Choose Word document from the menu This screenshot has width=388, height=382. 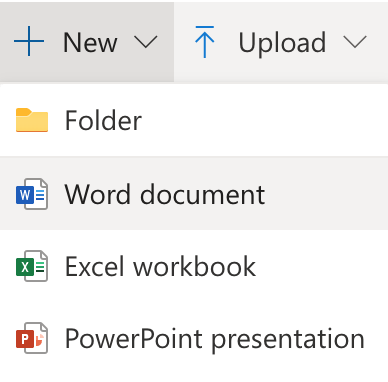[x=194, y=194]
